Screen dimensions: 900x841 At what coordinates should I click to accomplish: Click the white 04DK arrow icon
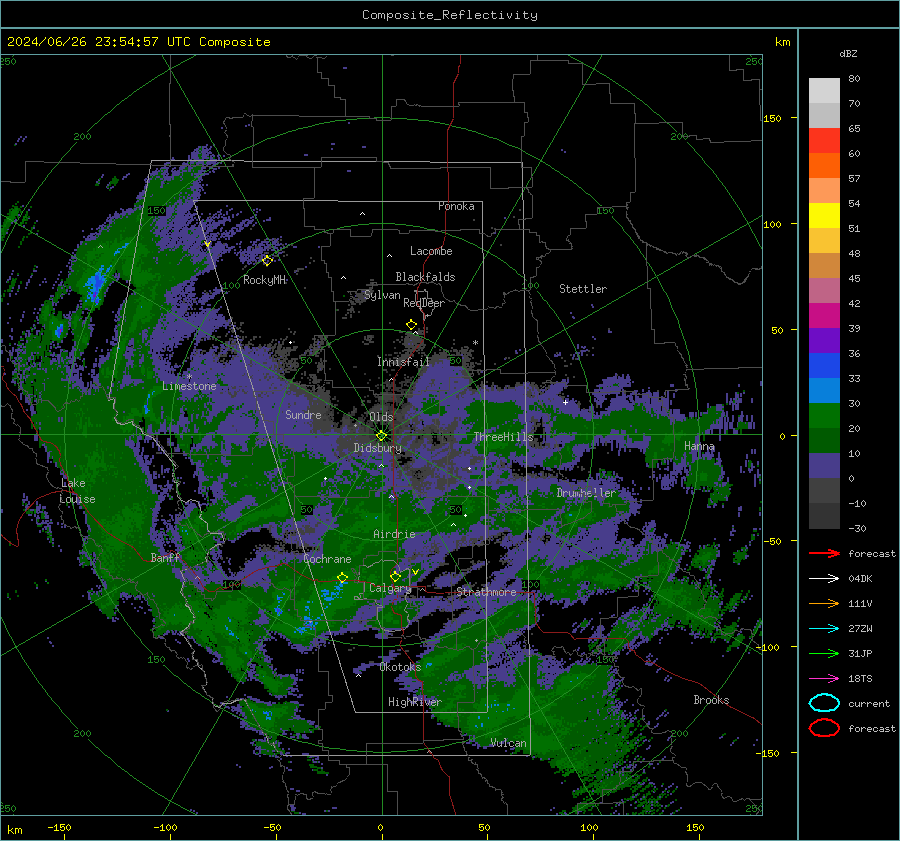click(x=824, y=578)
